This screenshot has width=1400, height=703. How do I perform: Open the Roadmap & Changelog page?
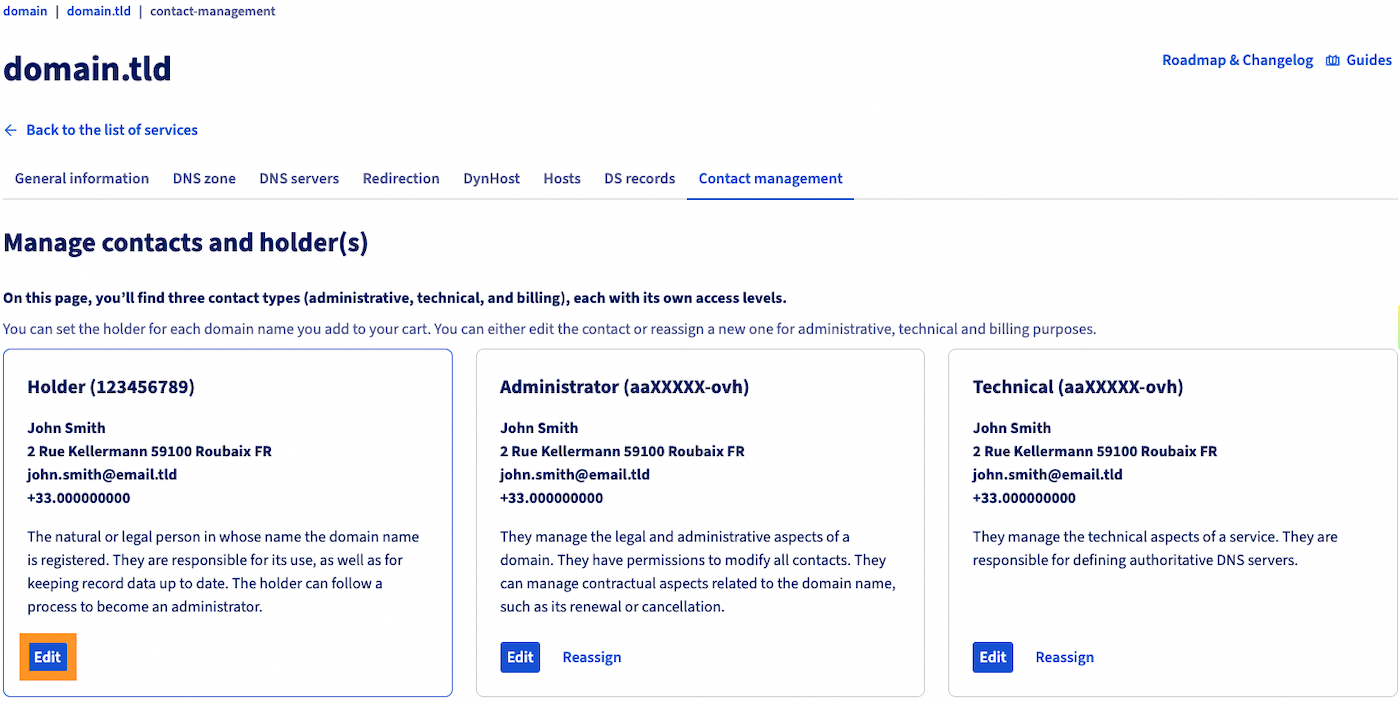pyautogui.click(x=1237, y=60)
